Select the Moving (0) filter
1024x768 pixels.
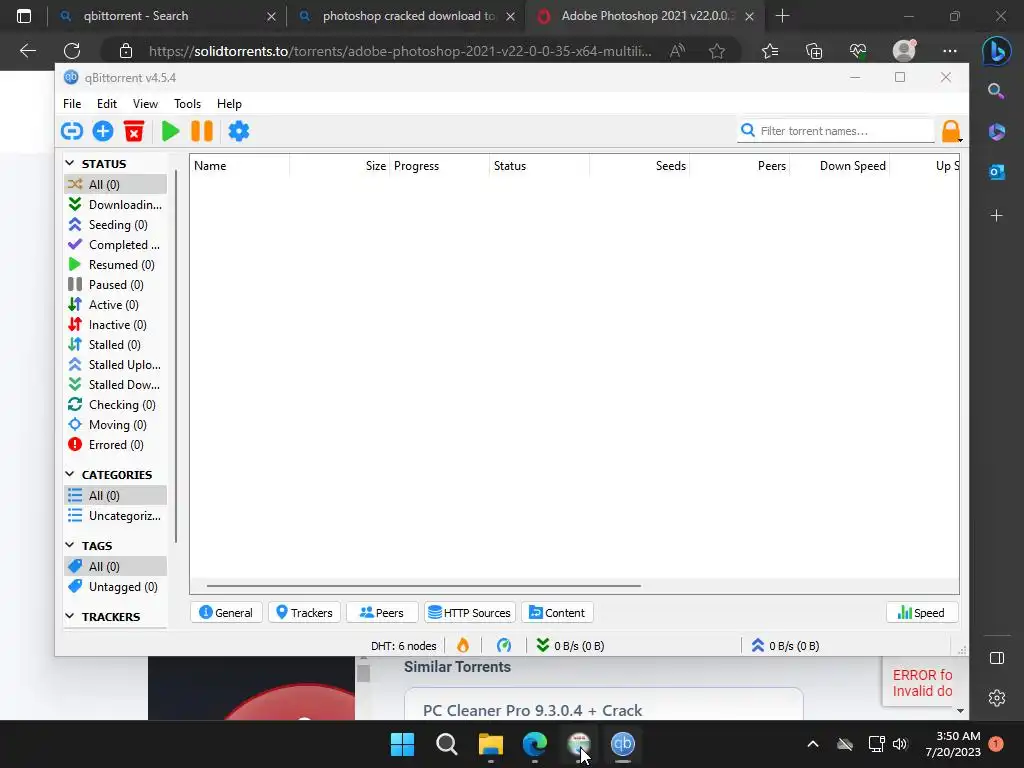click(115, 424)
